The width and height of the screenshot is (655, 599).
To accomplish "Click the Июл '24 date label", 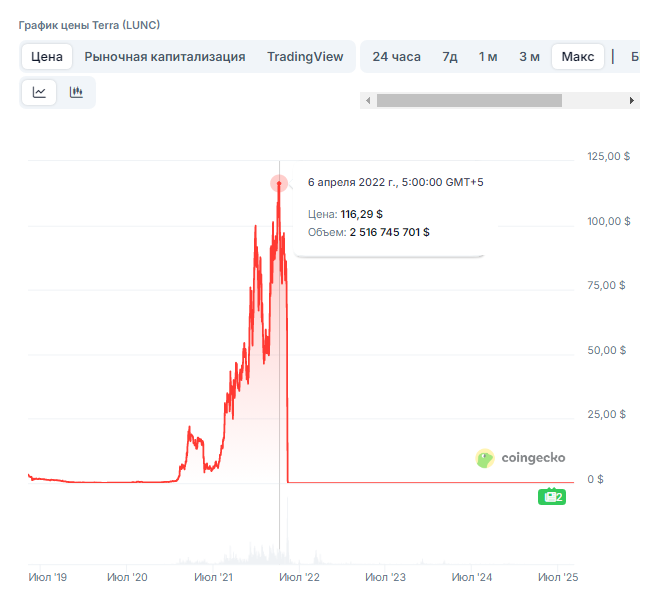I will [x=472, y=577].
